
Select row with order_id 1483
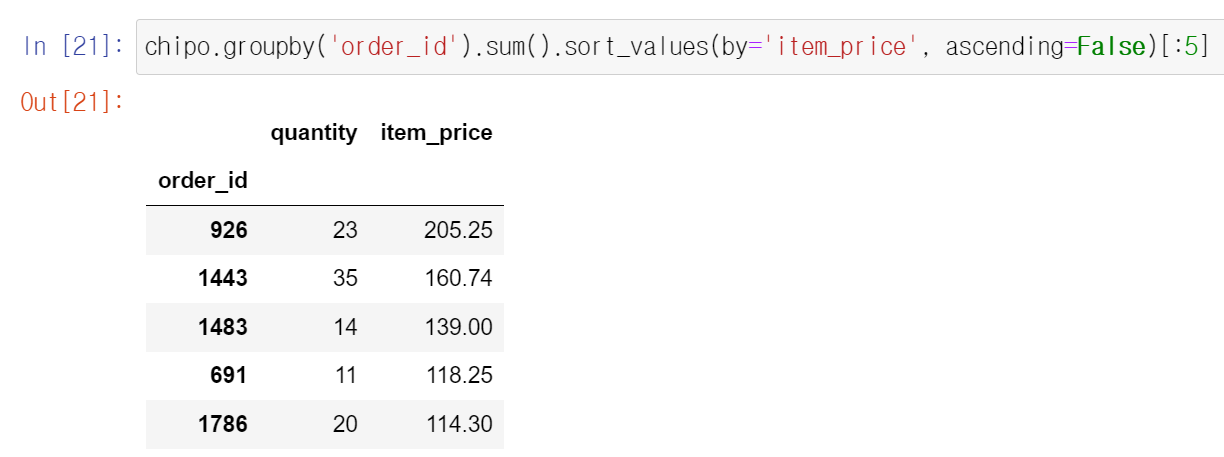[325, 327]
